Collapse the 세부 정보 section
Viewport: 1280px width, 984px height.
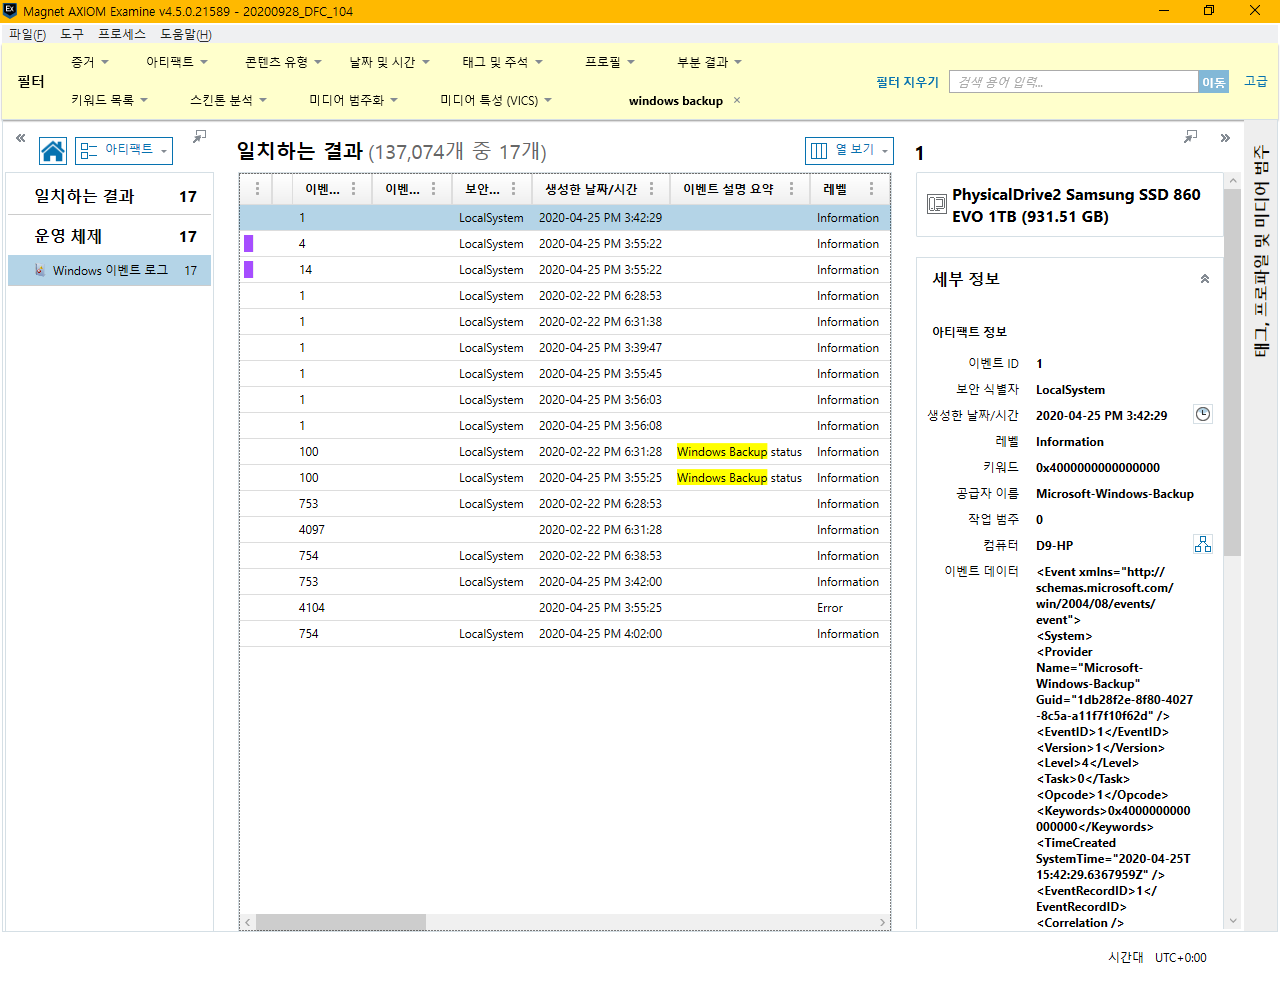pyautogui.click(x=1205, y=279)
